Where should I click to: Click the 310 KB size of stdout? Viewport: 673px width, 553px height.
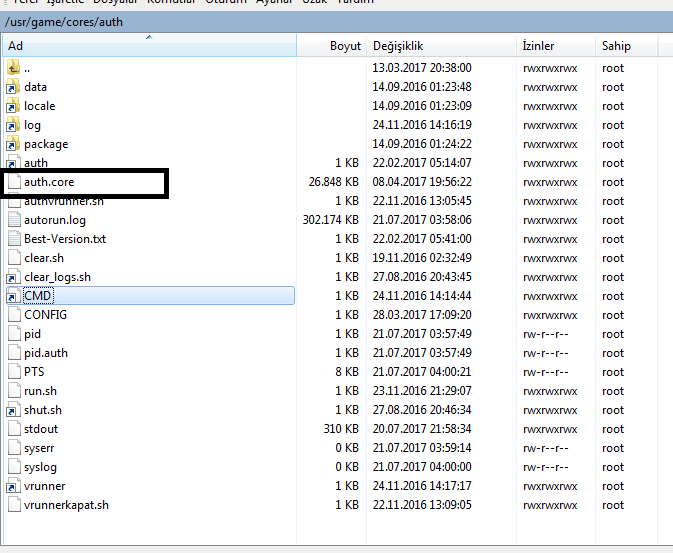click(x=341, y=429)
